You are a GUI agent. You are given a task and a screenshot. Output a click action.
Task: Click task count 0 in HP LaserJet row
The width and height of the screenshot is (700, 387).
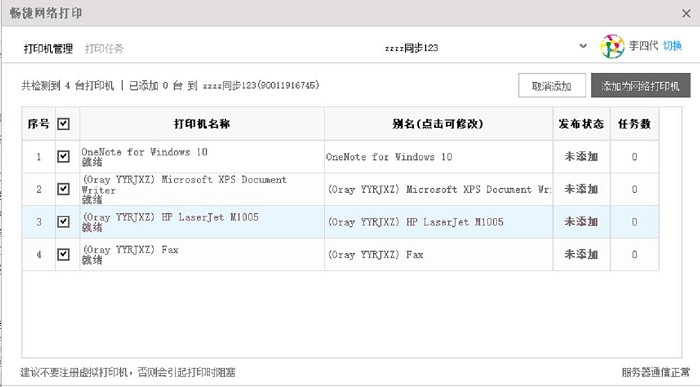tap(634, 222)
